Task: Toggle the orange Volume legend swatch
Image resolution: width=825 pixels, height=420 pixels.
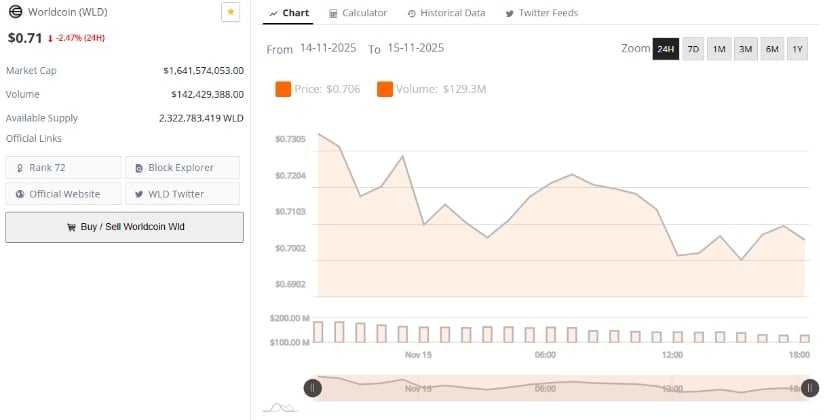Action: point(385,89)
